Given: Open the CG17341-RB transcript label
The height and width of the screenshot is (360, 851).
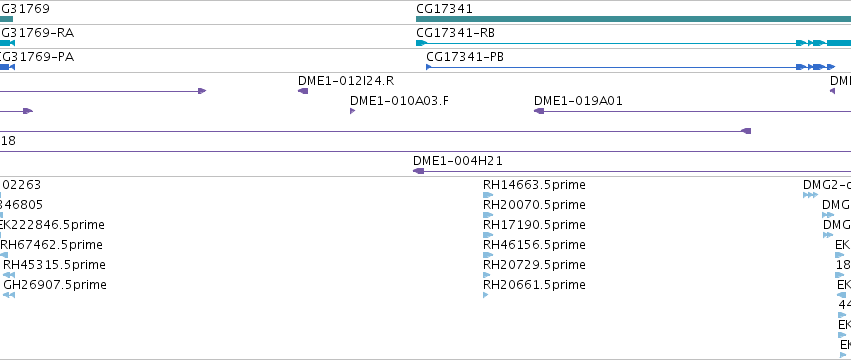Looking at the screenshot, I should (x=455, y=33).
